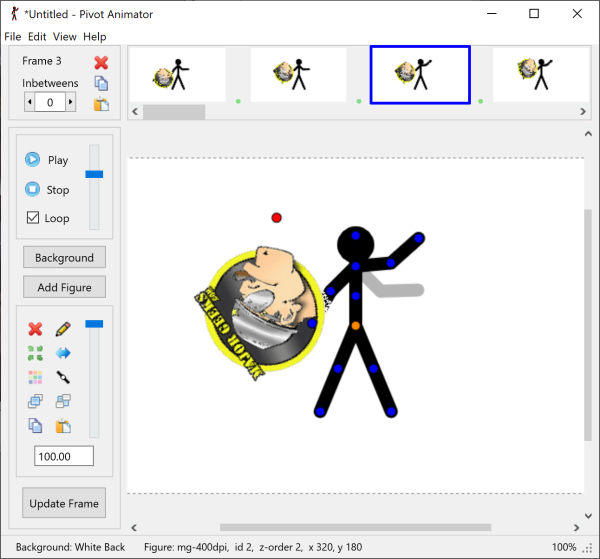Click the Add Figure button

[x=64, y=287]
